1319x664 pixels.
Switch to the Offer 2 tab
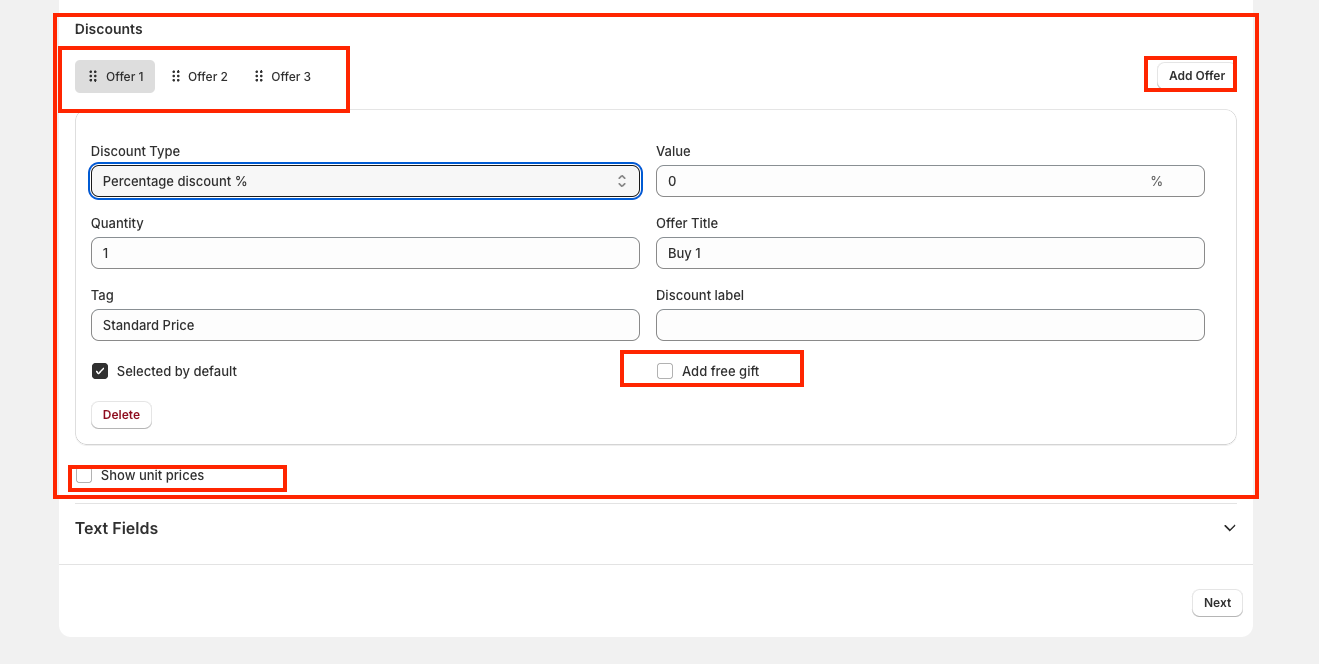(x=208, y=77)
